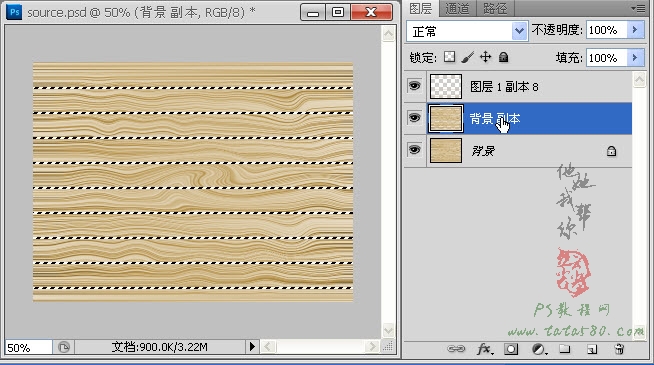Click the padlock on 背景 layer

point(611,151)
